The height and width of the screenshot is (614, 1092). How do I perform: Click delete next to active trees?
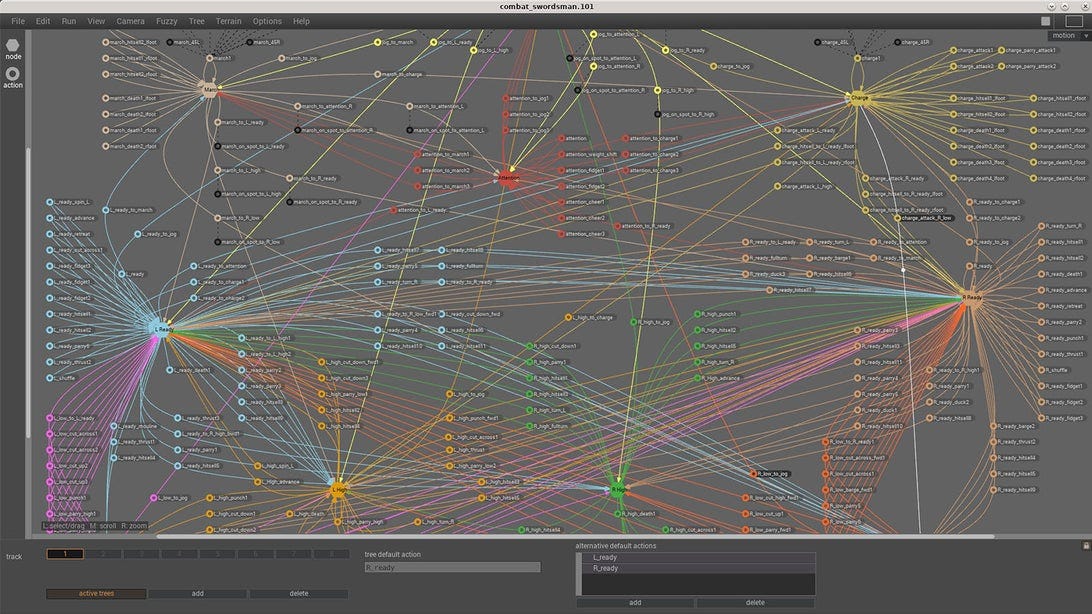299,594
